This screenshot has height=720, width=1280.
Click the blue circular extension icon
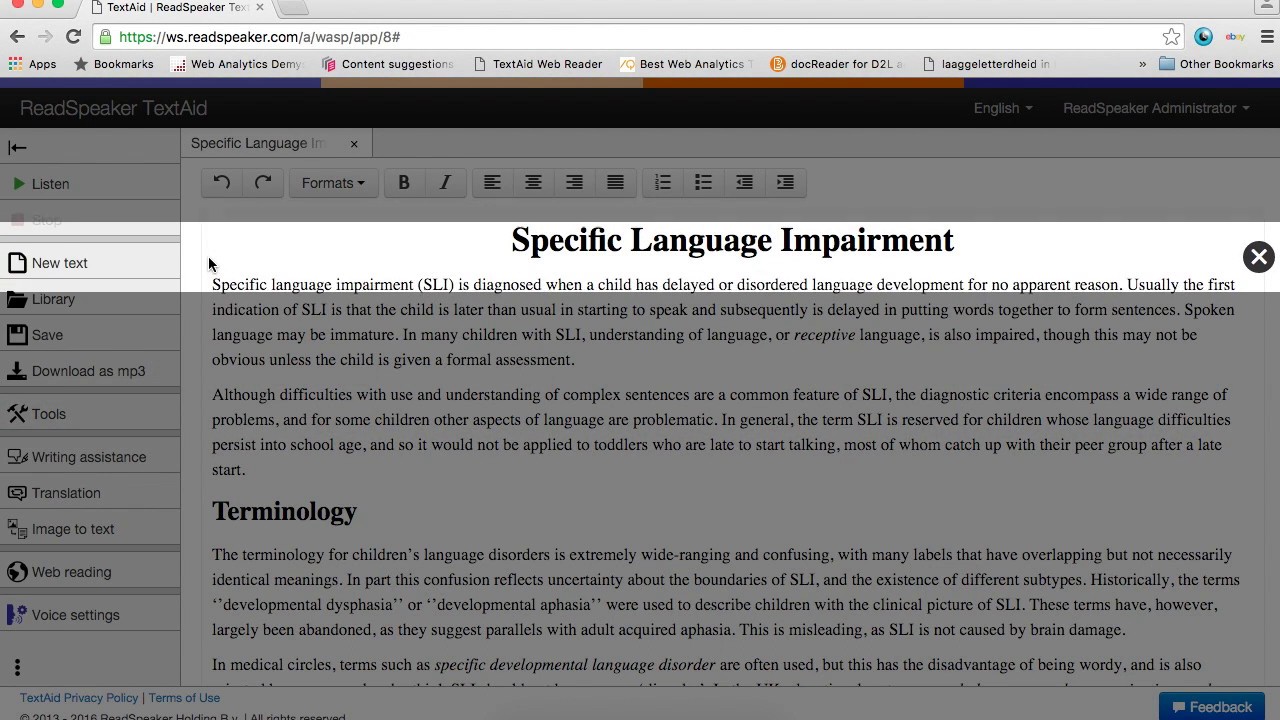point(1203,37)
